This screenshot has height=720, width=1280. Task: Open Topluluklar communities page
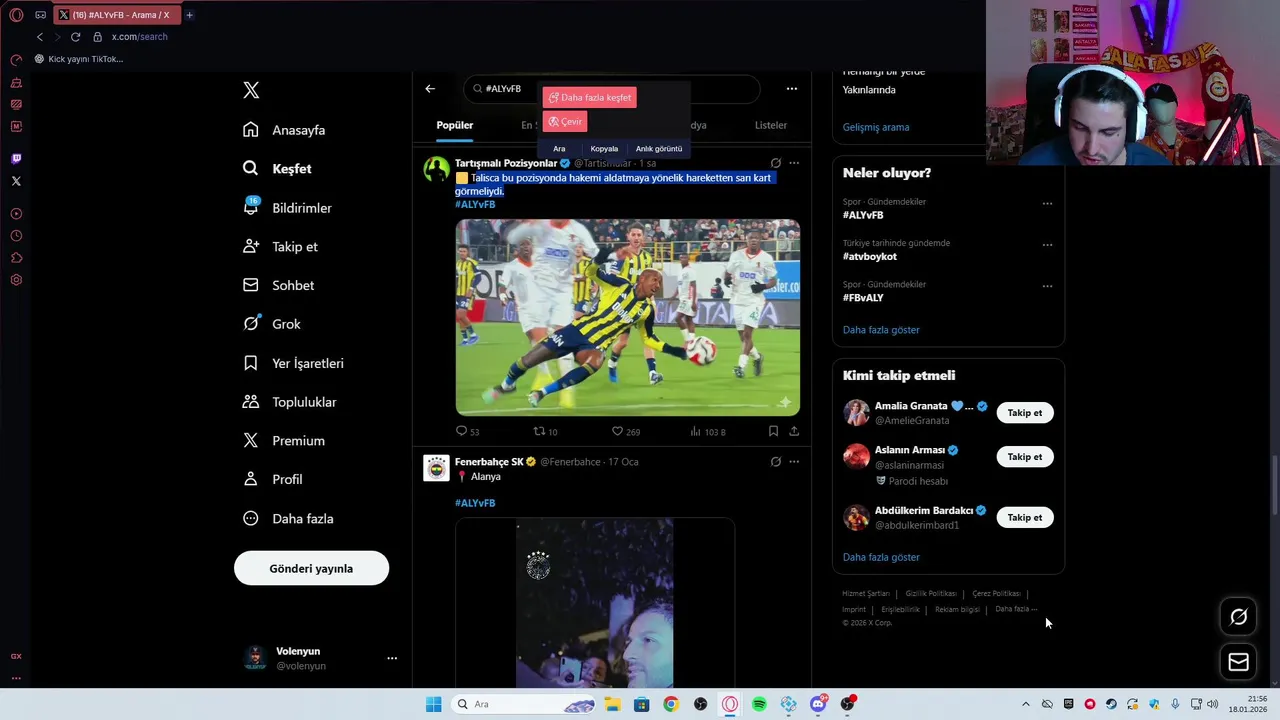(x=290, y=402)
